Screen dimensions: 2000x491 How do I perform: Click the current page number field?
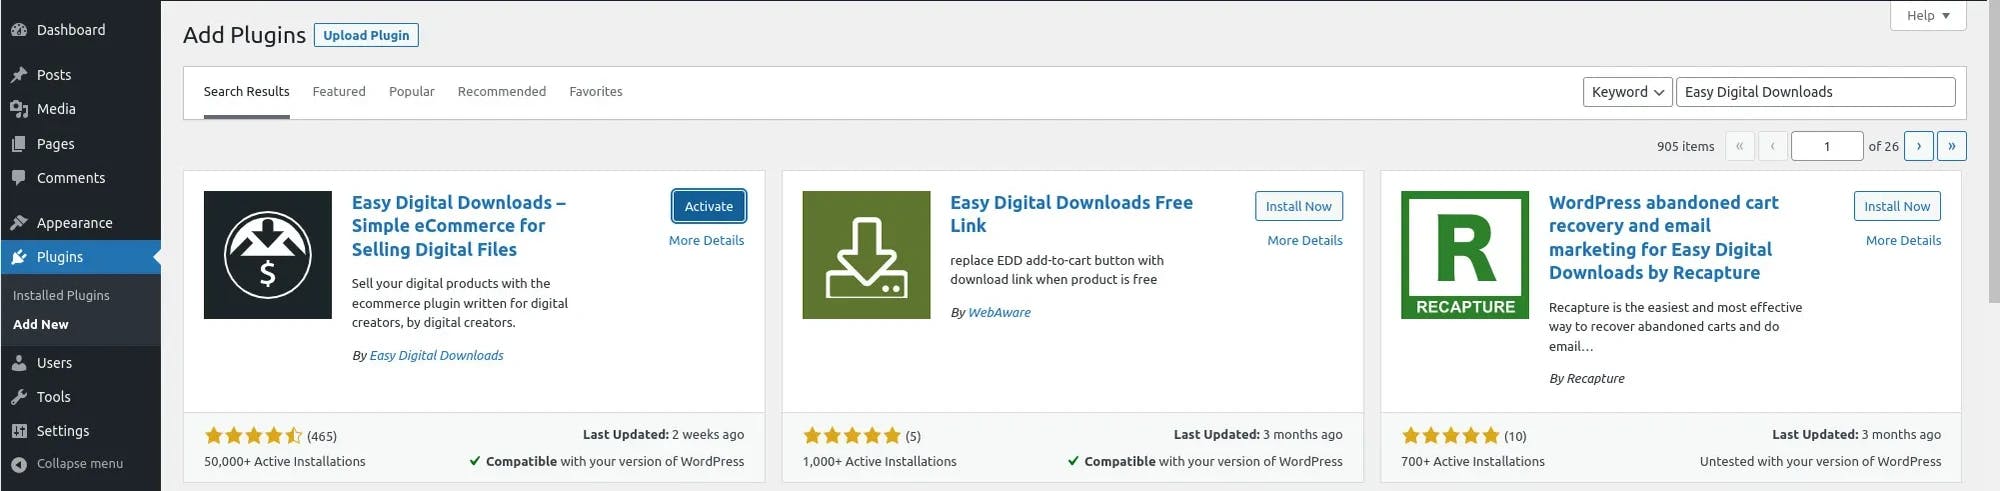1827,146
